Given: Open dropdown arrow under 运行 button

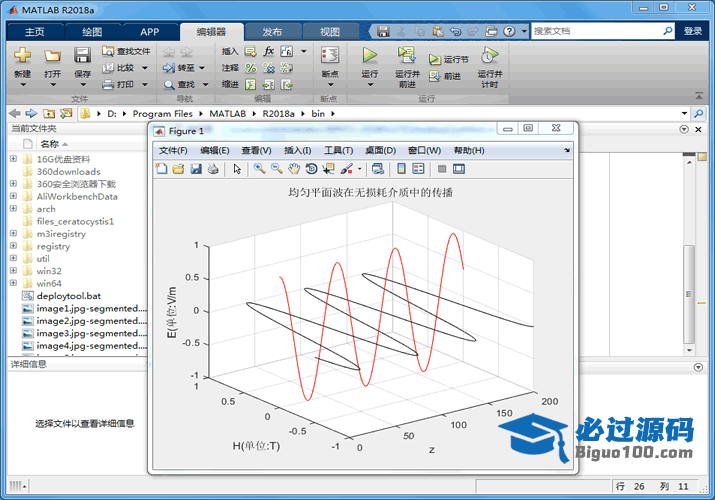Looking at the screenshot, I should 370,84.
